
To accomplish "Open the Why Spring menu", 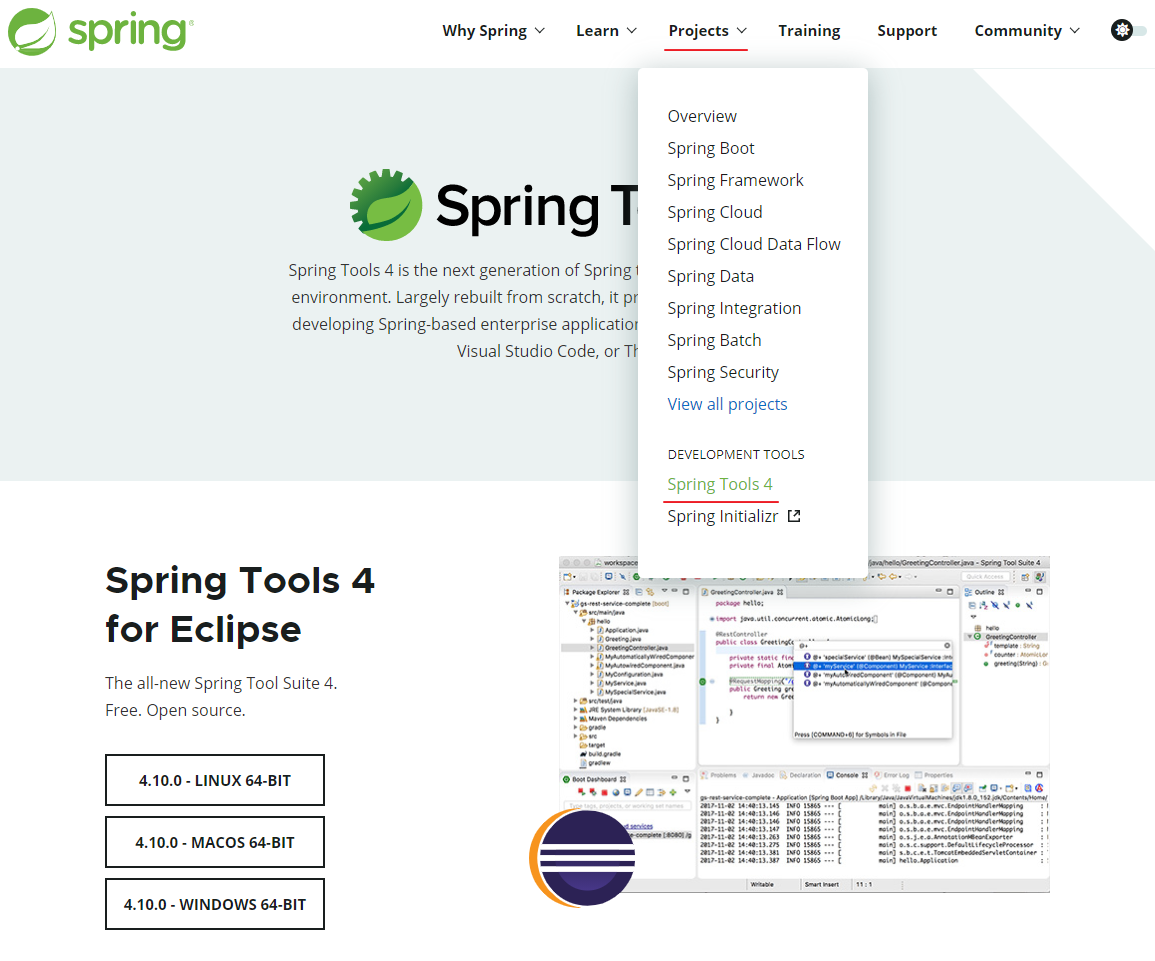I will tap(484, 31).
